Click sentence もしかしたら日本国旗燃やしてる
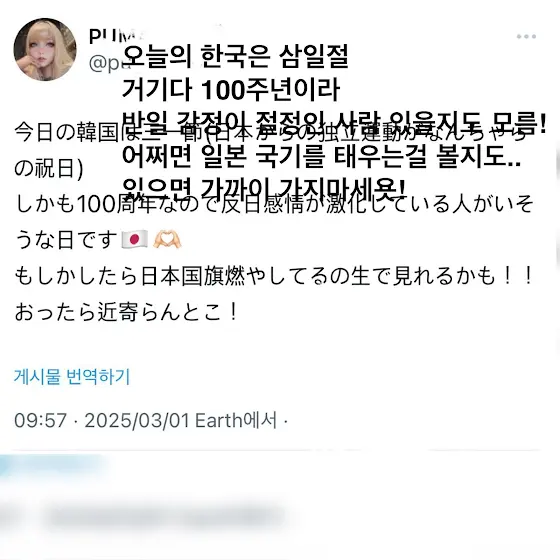 tap(274, 276)
